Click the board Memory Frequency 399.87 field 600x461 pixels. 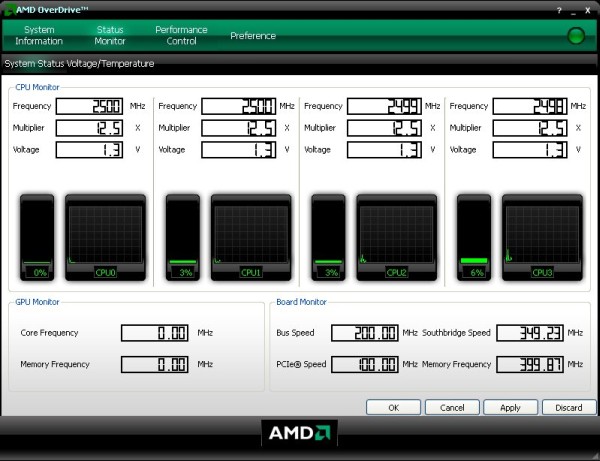(x=530, y=364)
